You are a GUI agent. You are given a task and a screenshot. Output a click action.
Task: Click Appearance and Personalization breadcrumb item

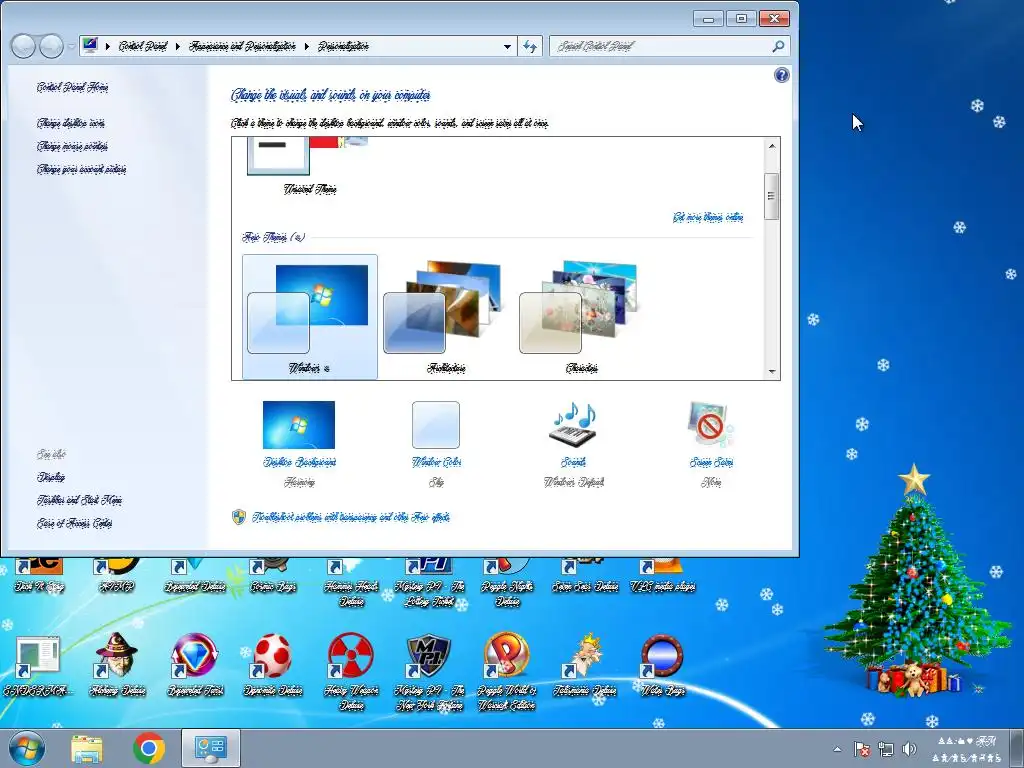pyautogui.click(x=242, y=46)
